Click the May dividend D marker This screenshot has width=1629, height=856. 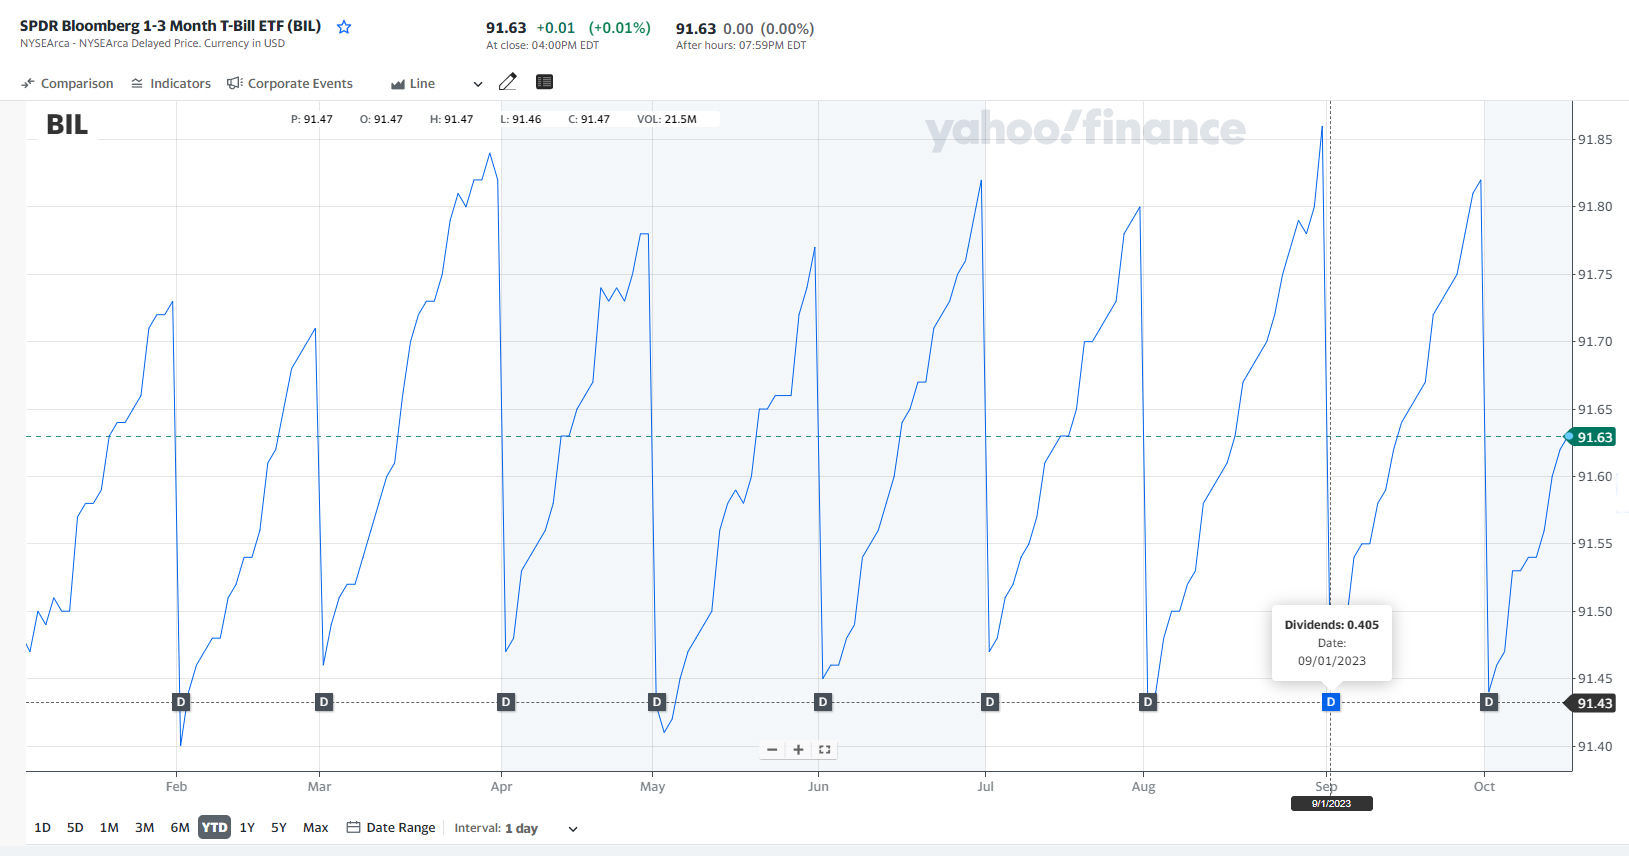[x=657, y=702]
